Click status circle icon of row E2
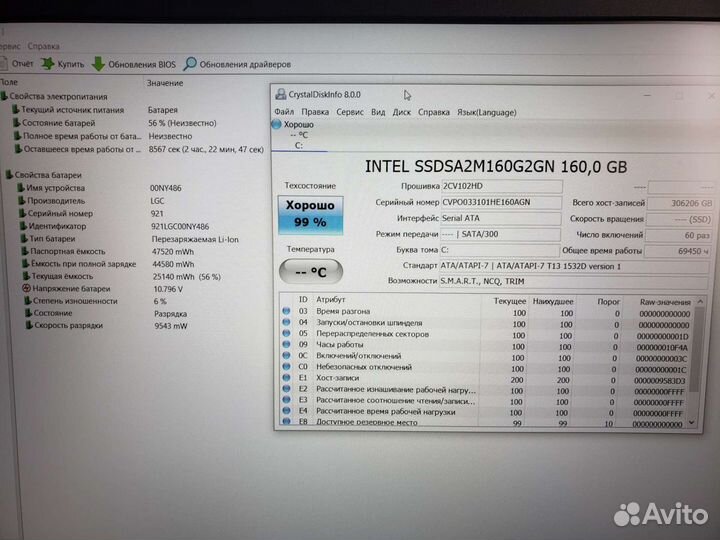The image size is (720, 540). (x=287, y=388)
